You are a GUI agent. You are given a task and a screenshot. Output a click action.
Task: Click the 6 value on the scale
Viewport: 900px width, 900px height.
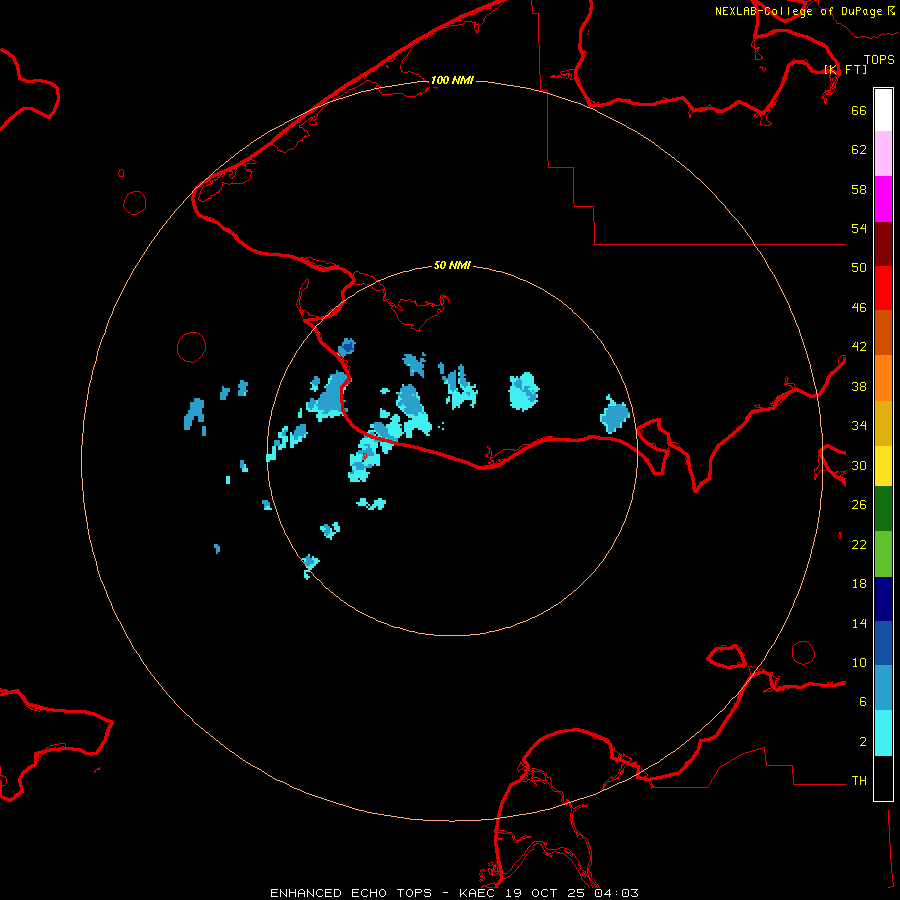click(x=863, y=702)
